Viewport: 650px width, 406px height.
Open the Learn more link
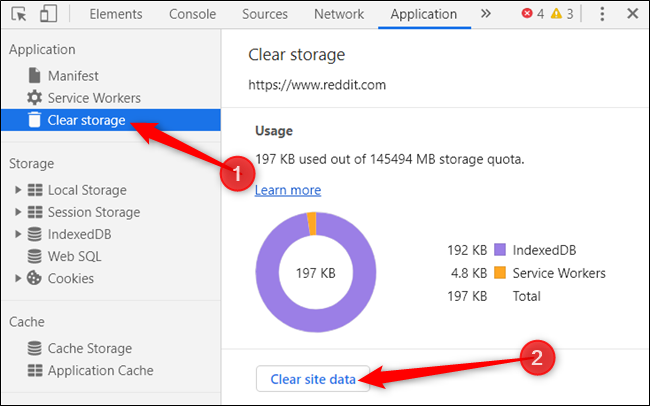click(288, 190)
